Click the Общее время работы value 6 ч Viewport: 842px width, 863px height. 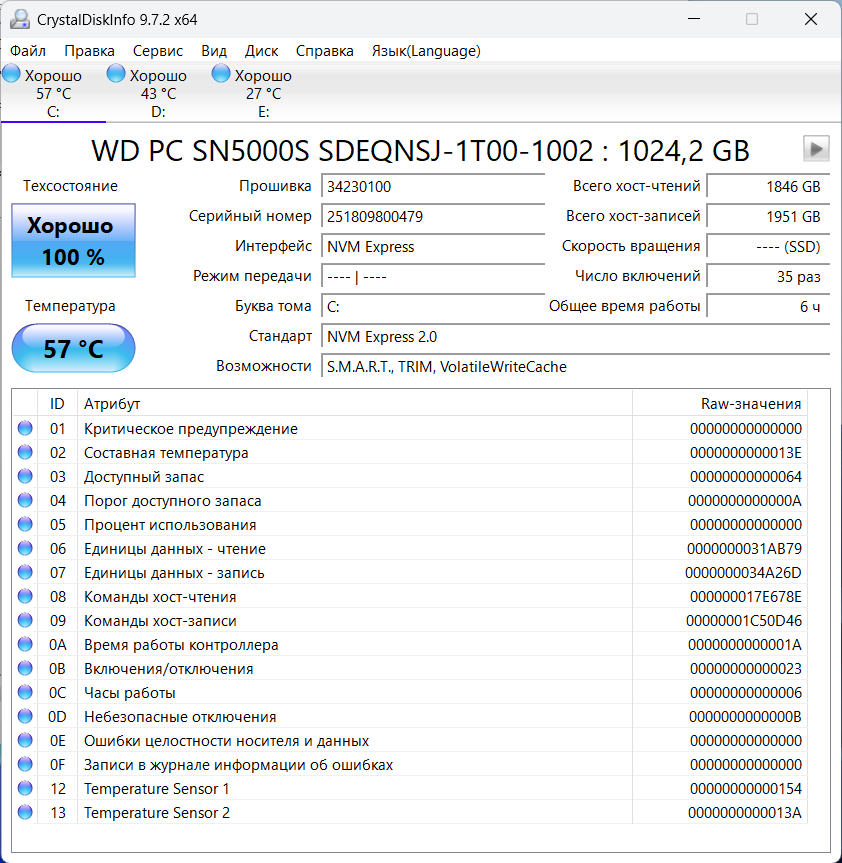[x=768, y=306]
